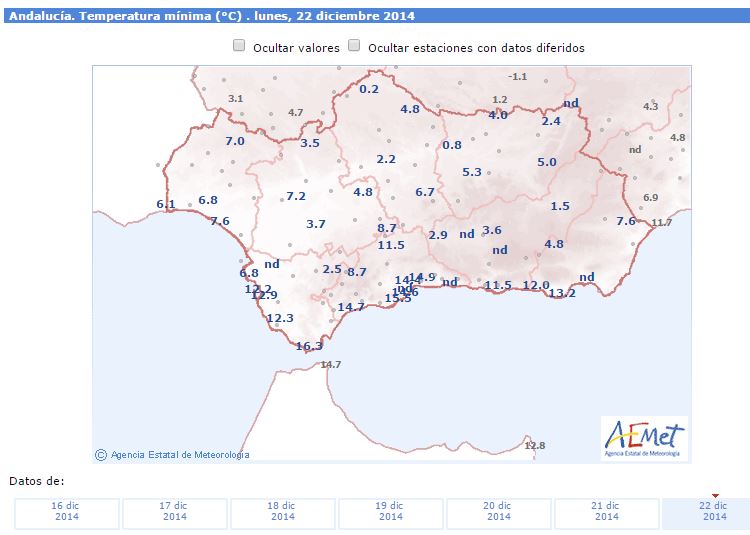750x535 pixels.
Task: Click the 12.3 station value
Action: [x=281, y=318]
